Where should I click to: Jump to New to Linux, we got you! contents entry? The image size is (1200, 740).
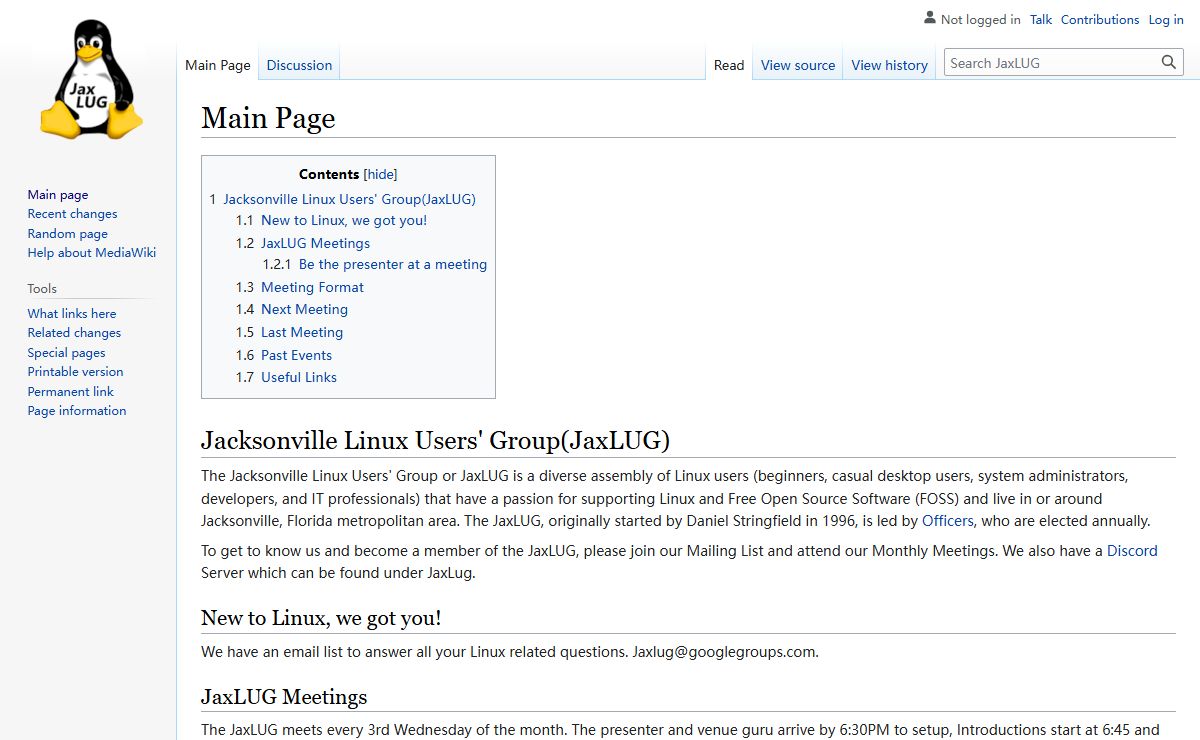[x=344, y=221]
